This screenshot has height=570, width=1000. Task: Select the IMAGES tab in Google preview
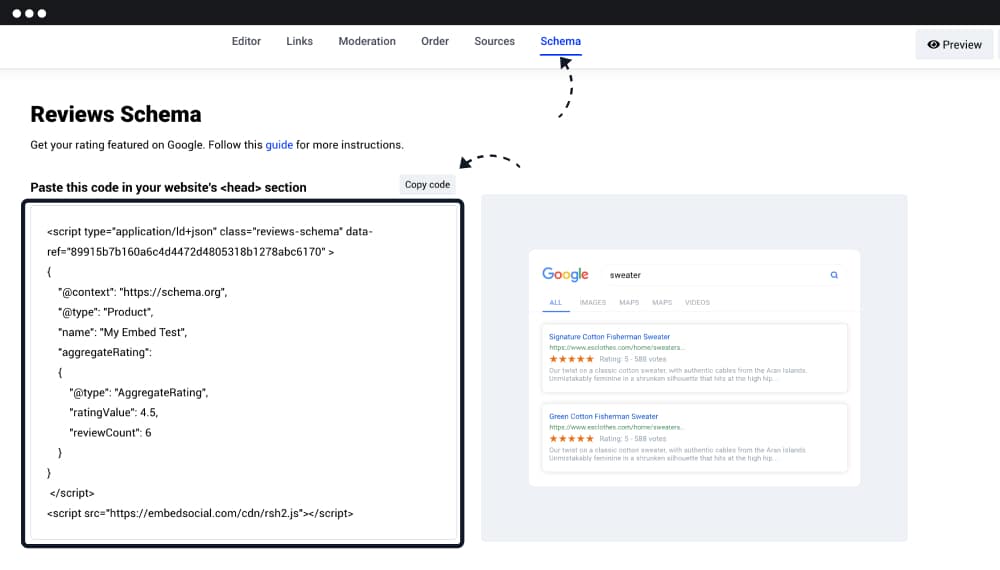[x=592, y=302]
